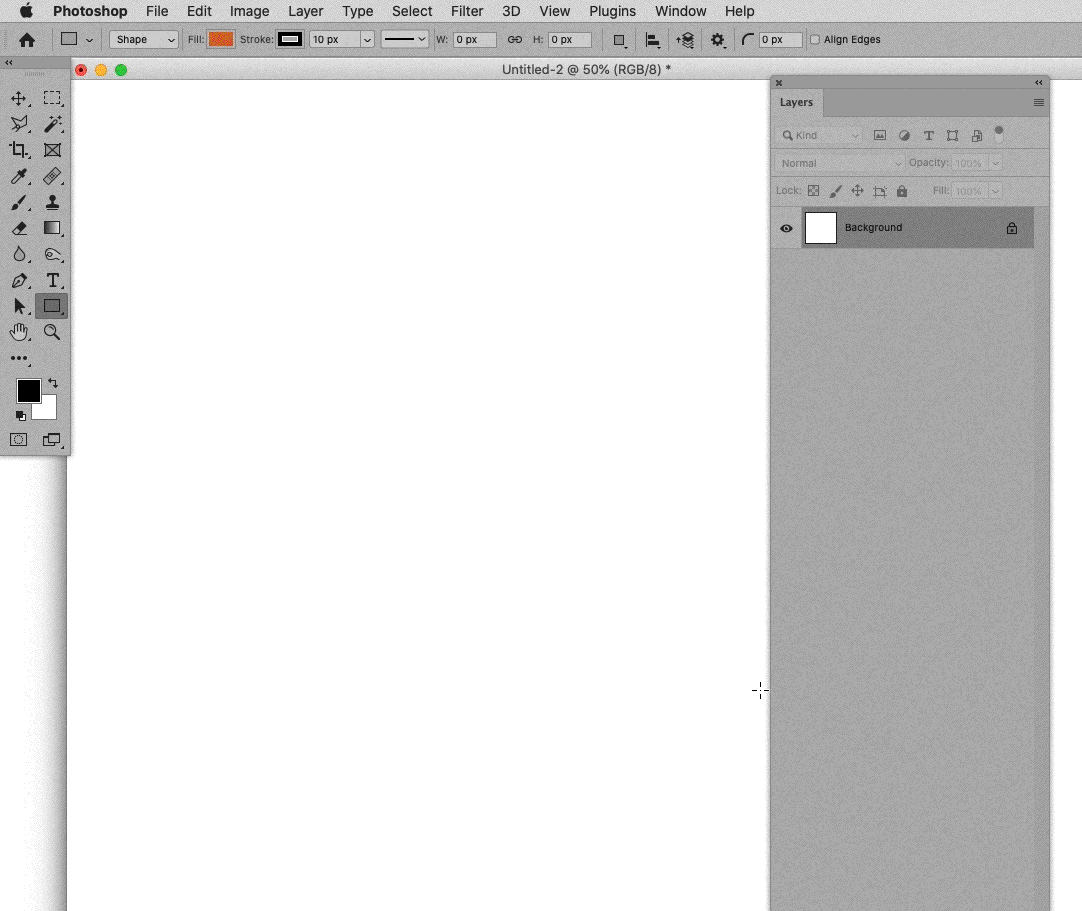Select the Rectangular Marquee tool
Viewport: 1082px width, 911px height.
(x=52, y=98)
